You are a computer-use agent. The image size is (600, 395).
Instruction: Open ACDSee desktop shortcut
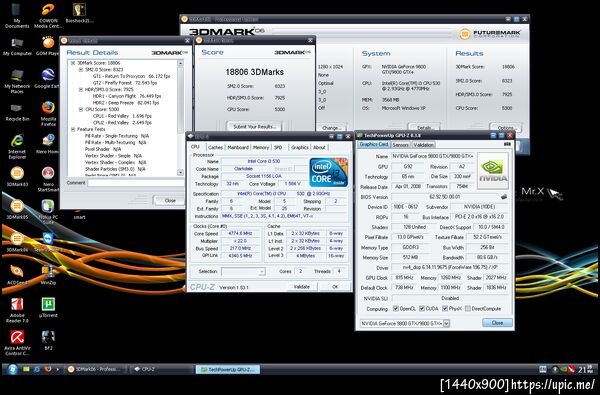[17, 275]
